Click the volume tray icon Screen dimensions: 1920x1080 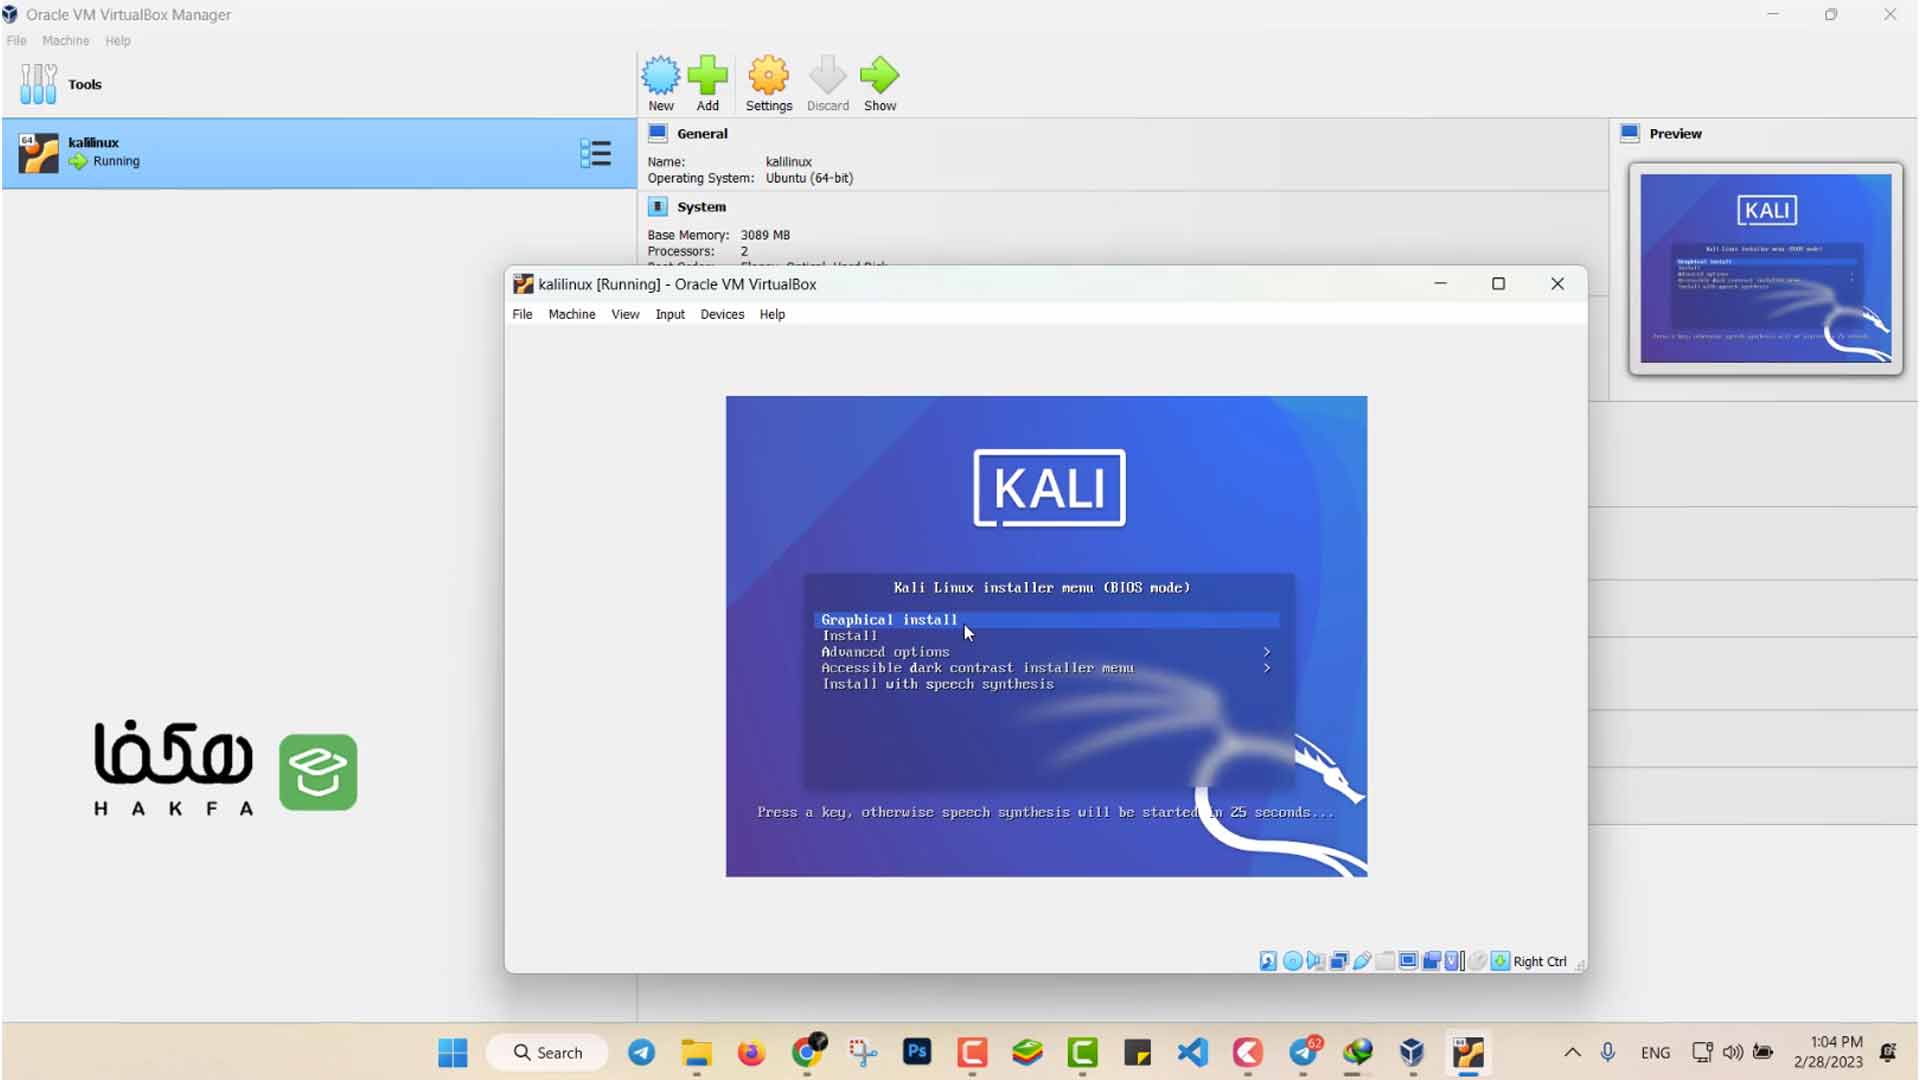(x=1733, y=1052)
